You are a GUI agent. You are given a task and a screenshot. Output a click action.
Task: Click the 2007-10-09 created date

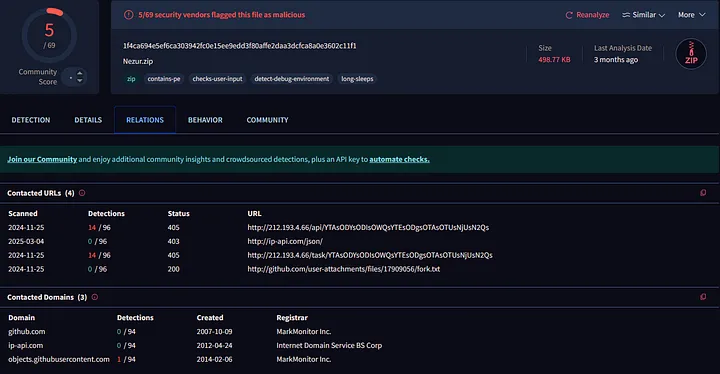214,331
